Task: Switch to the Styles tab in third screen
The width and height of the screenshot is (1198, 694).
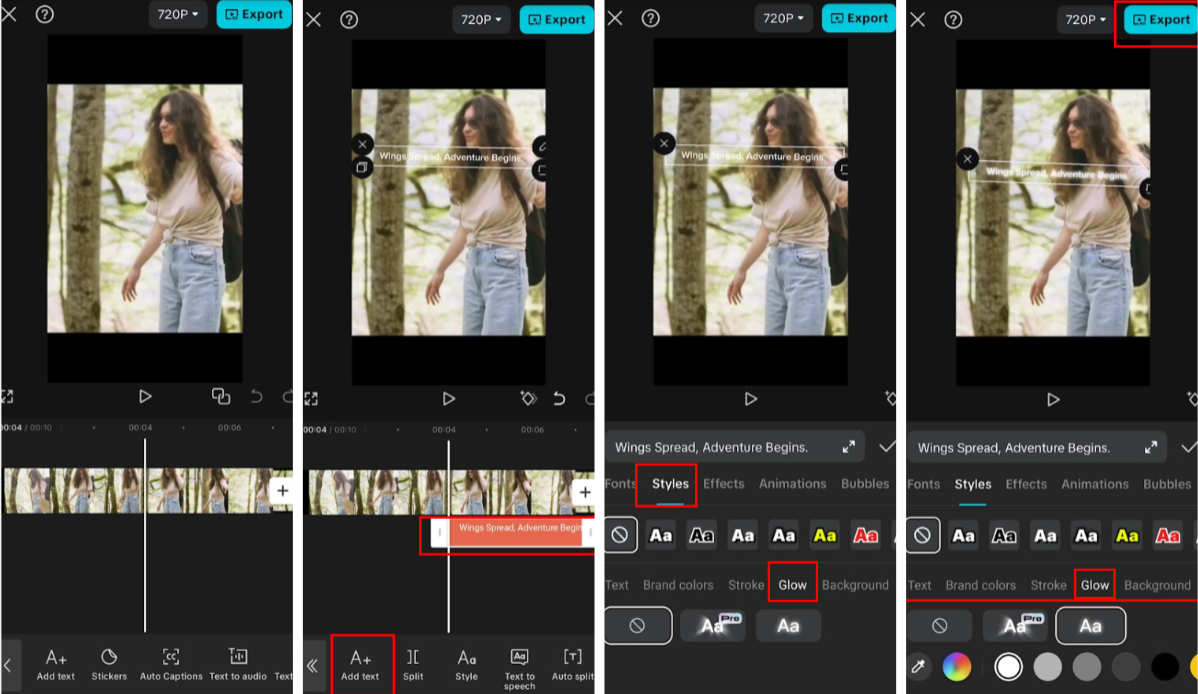Action: [670, 484]
